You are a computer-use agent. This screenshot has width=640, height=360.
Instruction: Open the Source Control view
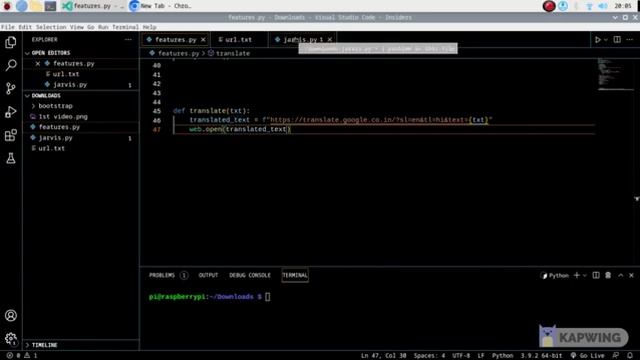tap(11, 89)
